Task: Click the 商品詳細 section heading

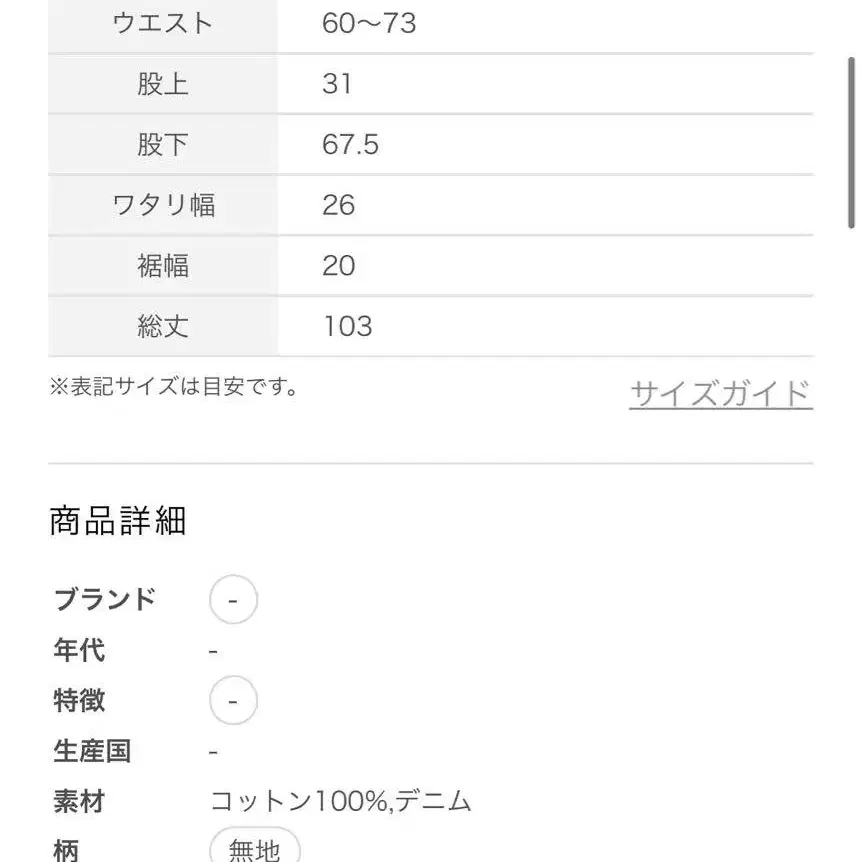Action: pyautogui.click(x=118, y=521)
